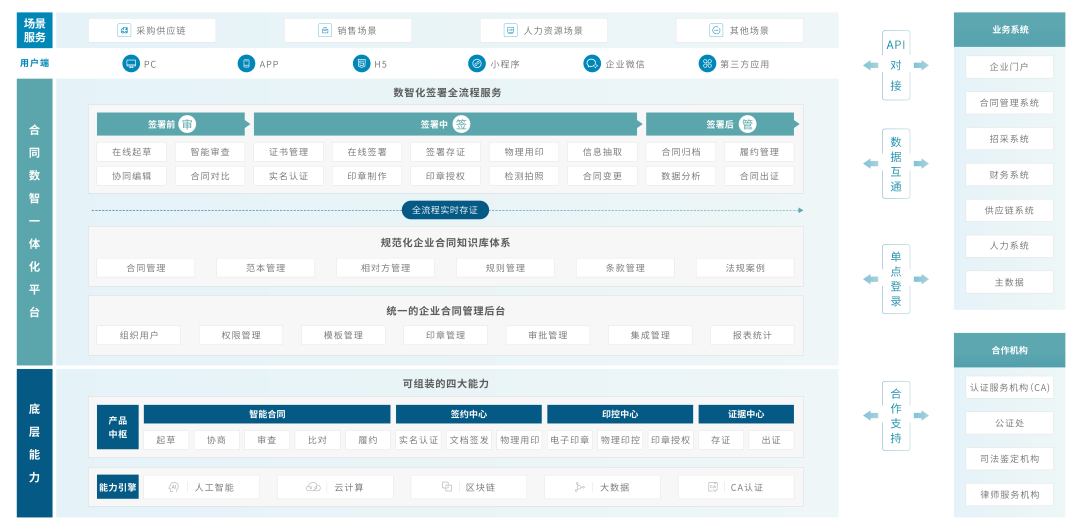Click the 企业微信 chat icon
Image resolution: width=1080 pixels, height=529 pixels.
(x=592, y=64)
